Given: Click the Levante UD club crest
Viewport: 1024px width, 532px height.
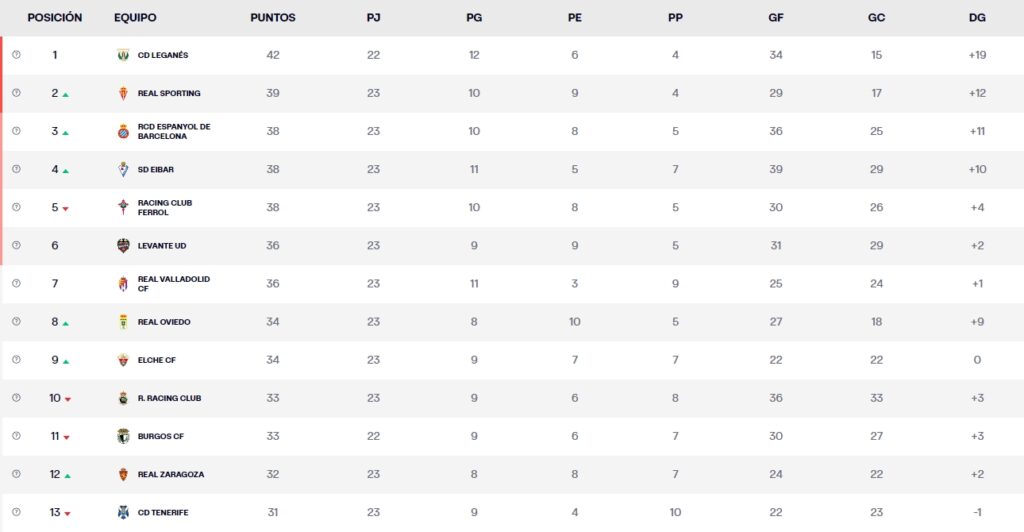Looking at the screenshot, I should pyautogui.click(x=123, y=246).
